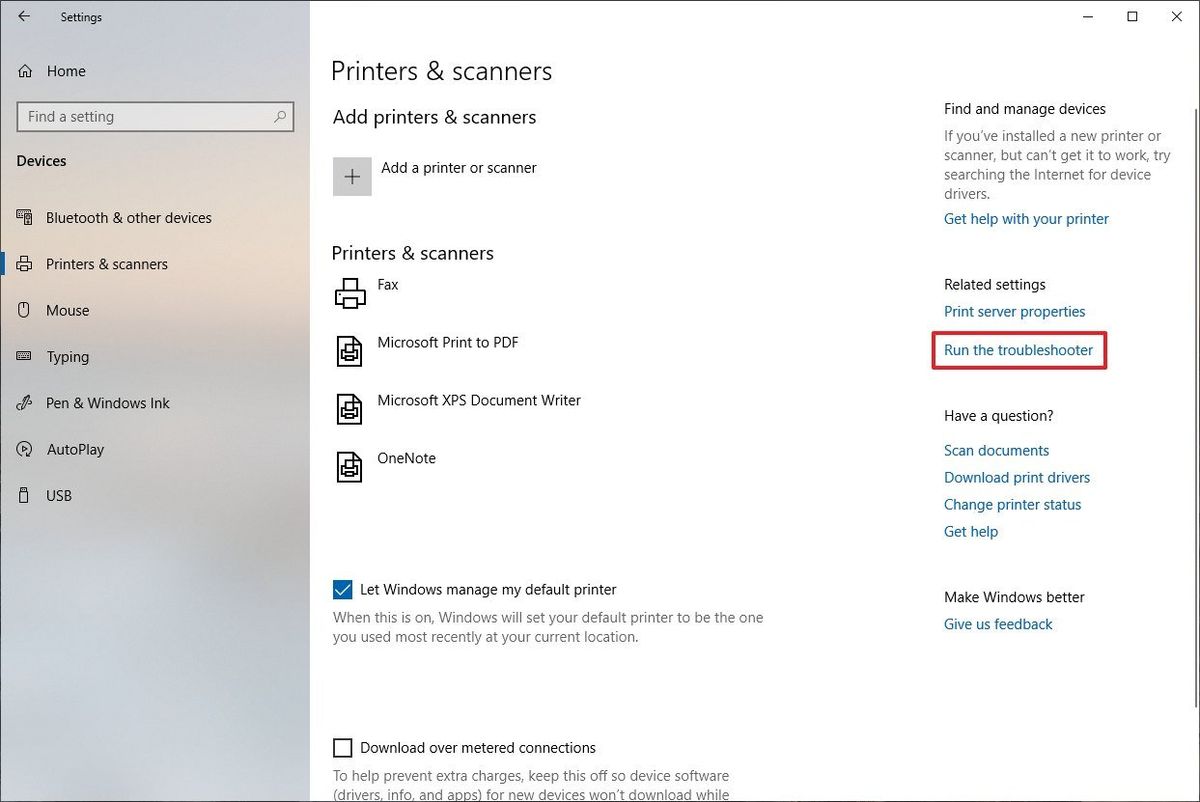Uncheck Let Windows manage my default printer
Screen dimensions: 1200x802
(x=343, y=589)
